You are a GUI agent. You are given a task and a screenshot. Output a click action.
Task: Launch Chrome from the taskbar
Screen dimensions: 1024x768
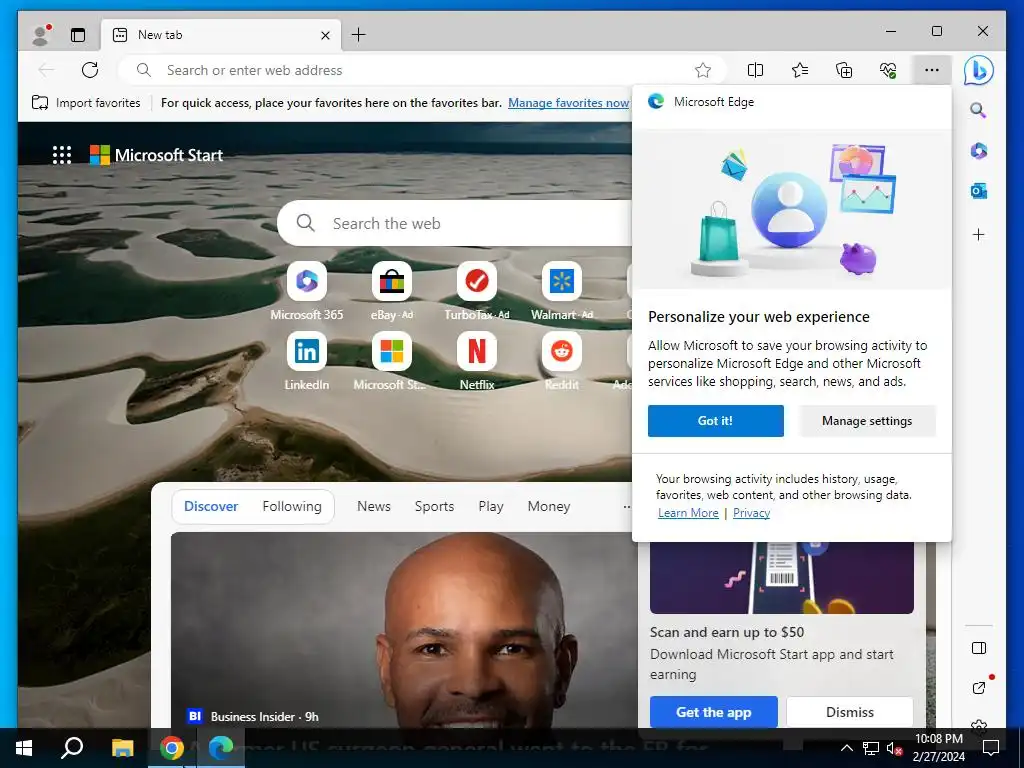pos(171,748)
